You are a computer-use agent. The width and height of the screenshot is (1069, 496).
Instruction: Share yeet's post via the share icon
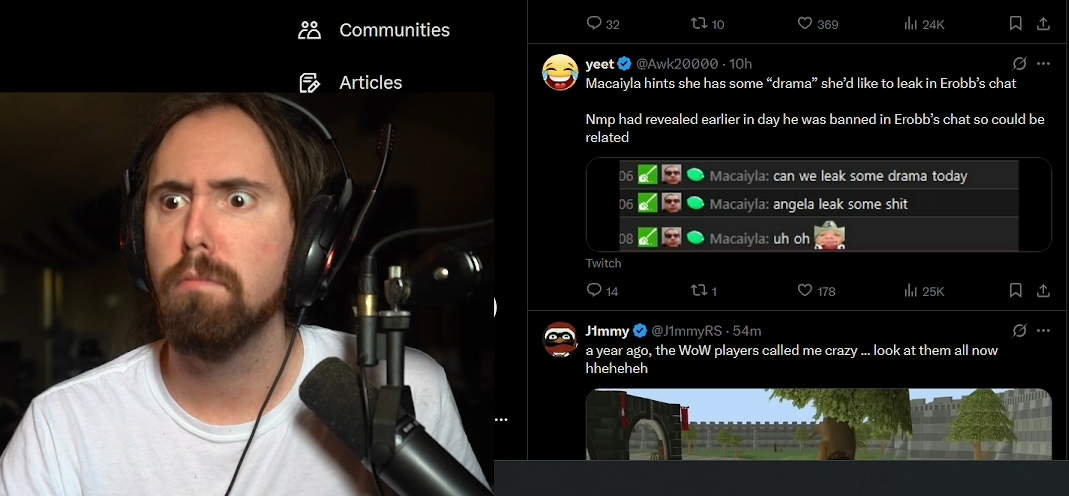(x=1043, y=291)
